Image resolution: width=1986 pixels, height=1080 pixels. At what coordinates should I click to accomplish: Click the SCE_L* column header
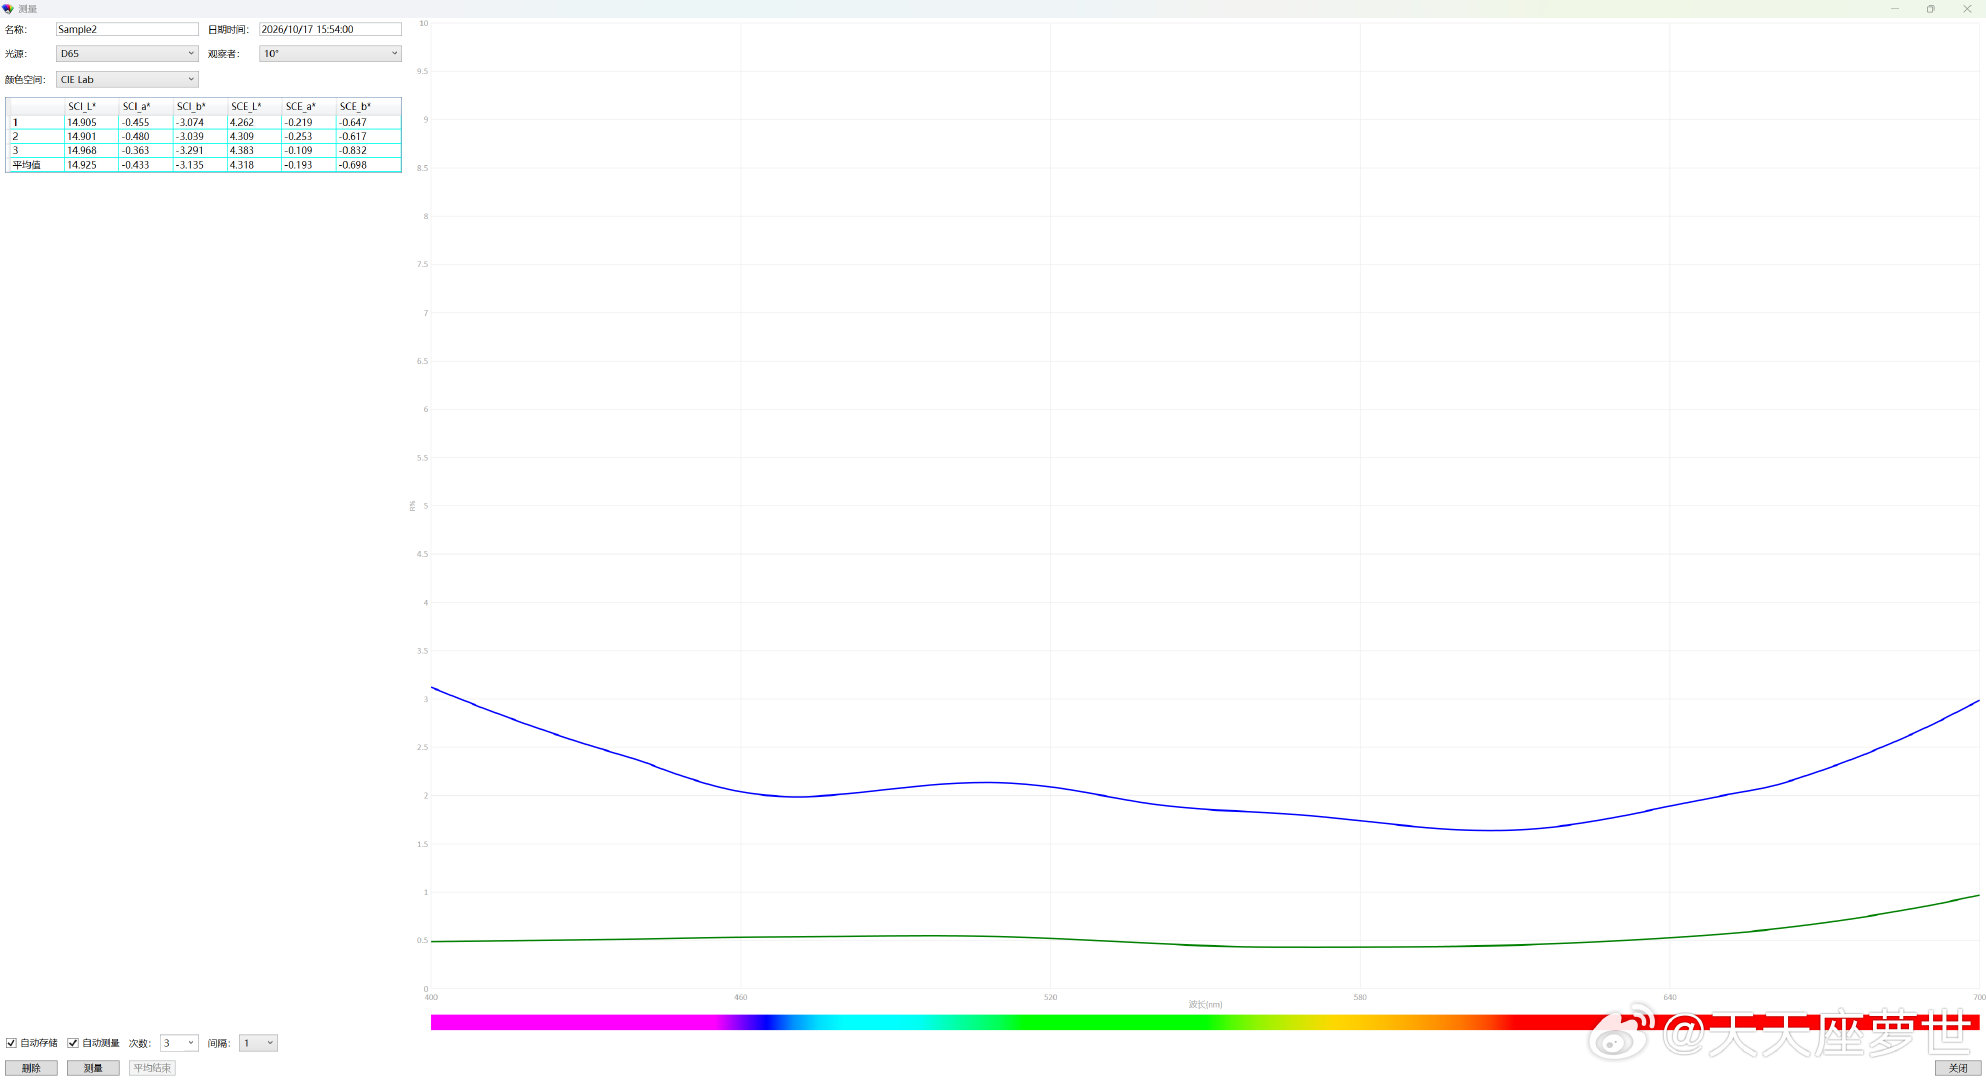point(254,106)
